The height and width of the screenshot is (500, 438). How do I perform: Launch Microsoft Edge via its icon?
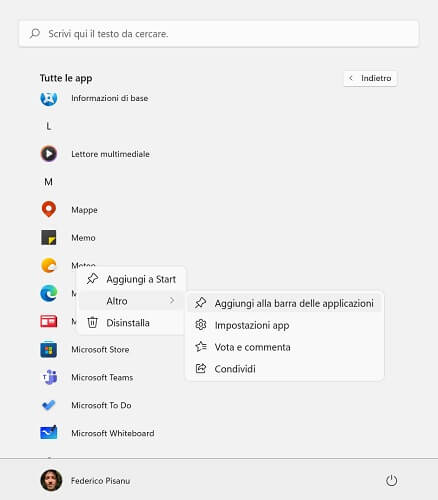(49, 294)
